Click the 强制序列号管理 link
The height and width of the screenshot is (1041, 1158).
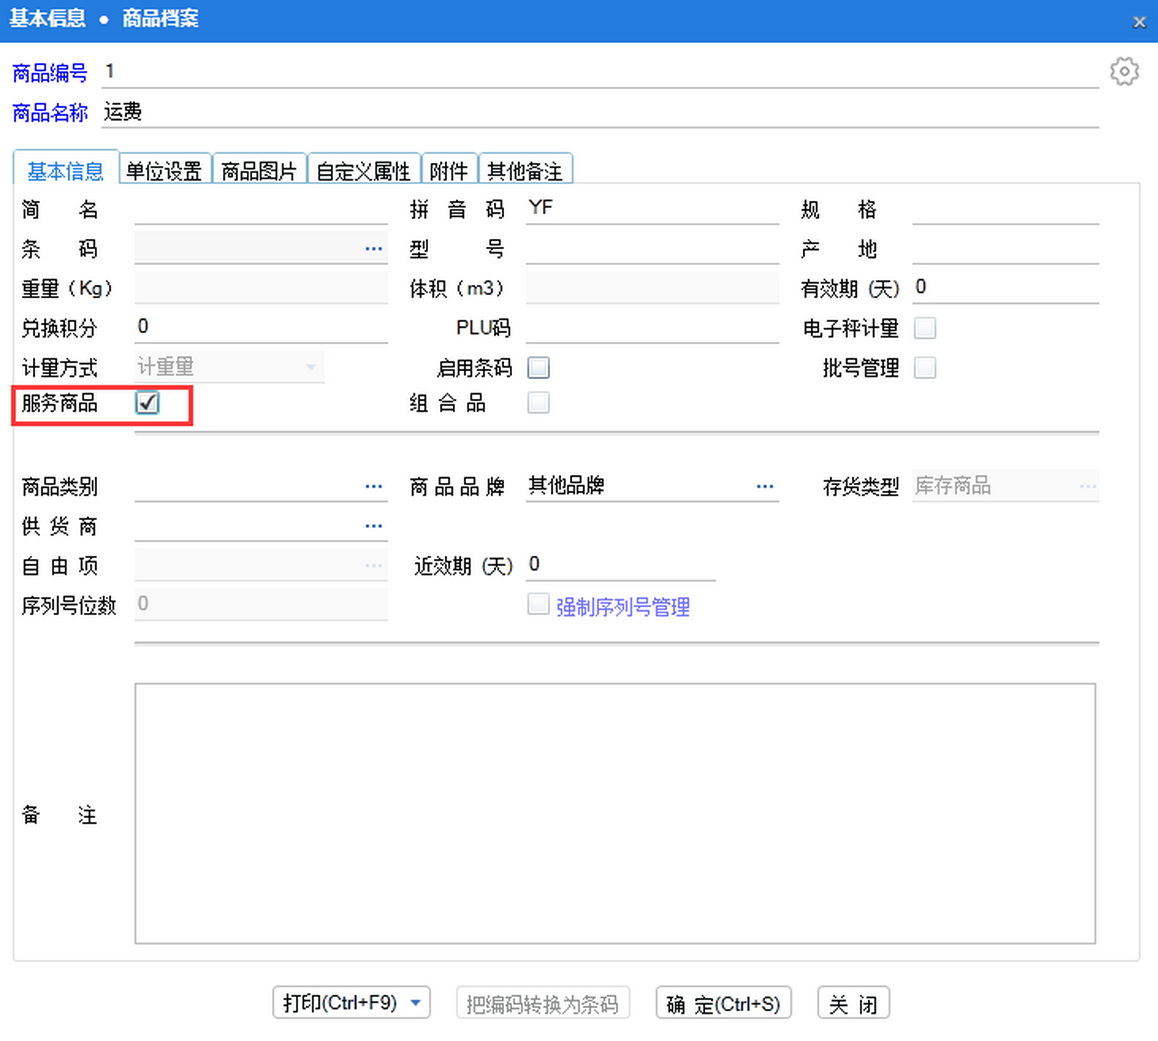coord(622,607)
